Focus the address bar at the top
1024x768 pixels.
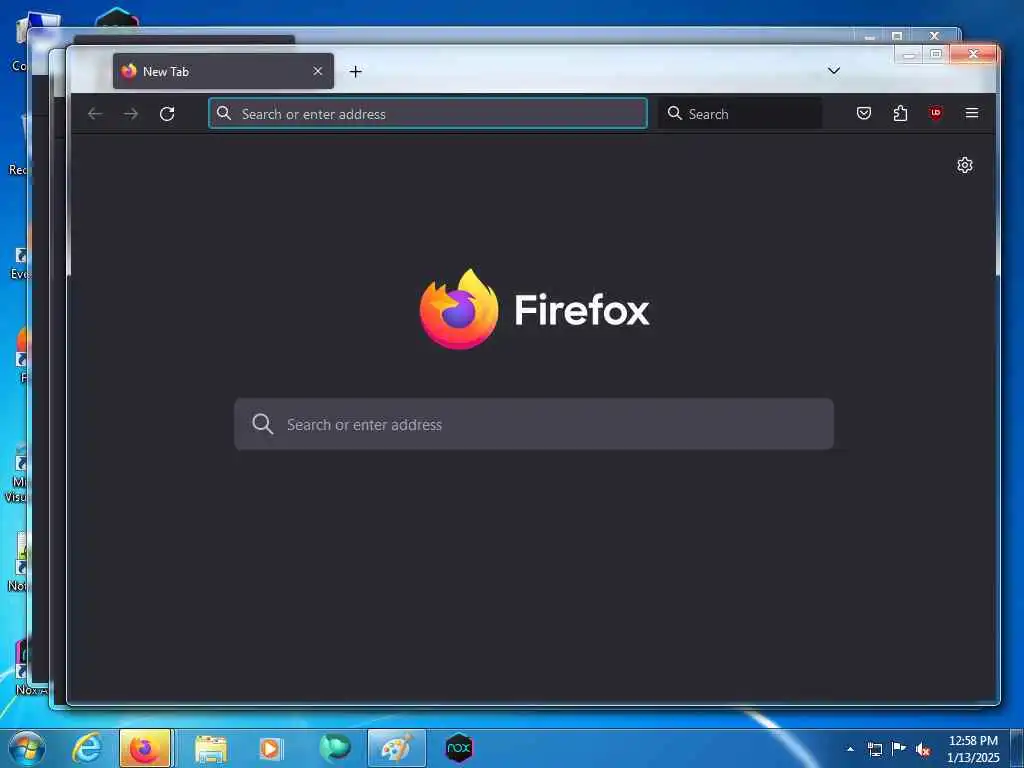click(428, 114)
